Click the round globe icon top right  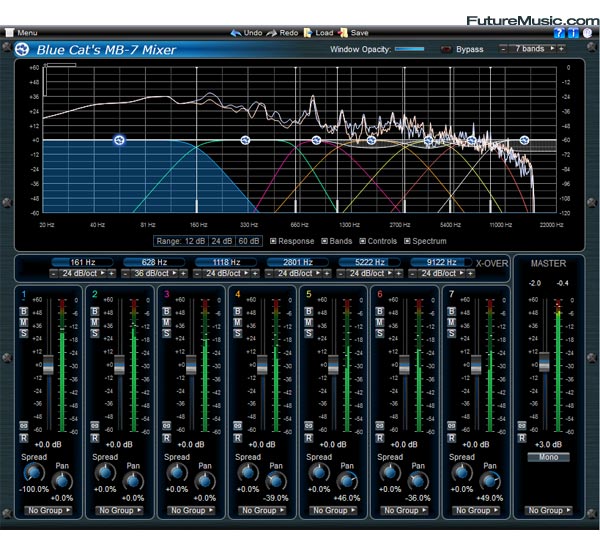(x=587, y=33)
